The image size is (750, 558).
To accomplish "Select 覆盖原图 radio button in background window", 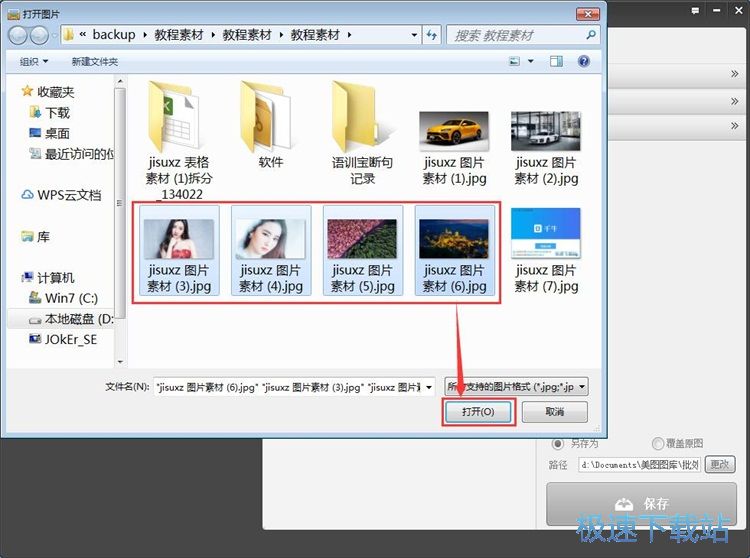I will (658, 443).
